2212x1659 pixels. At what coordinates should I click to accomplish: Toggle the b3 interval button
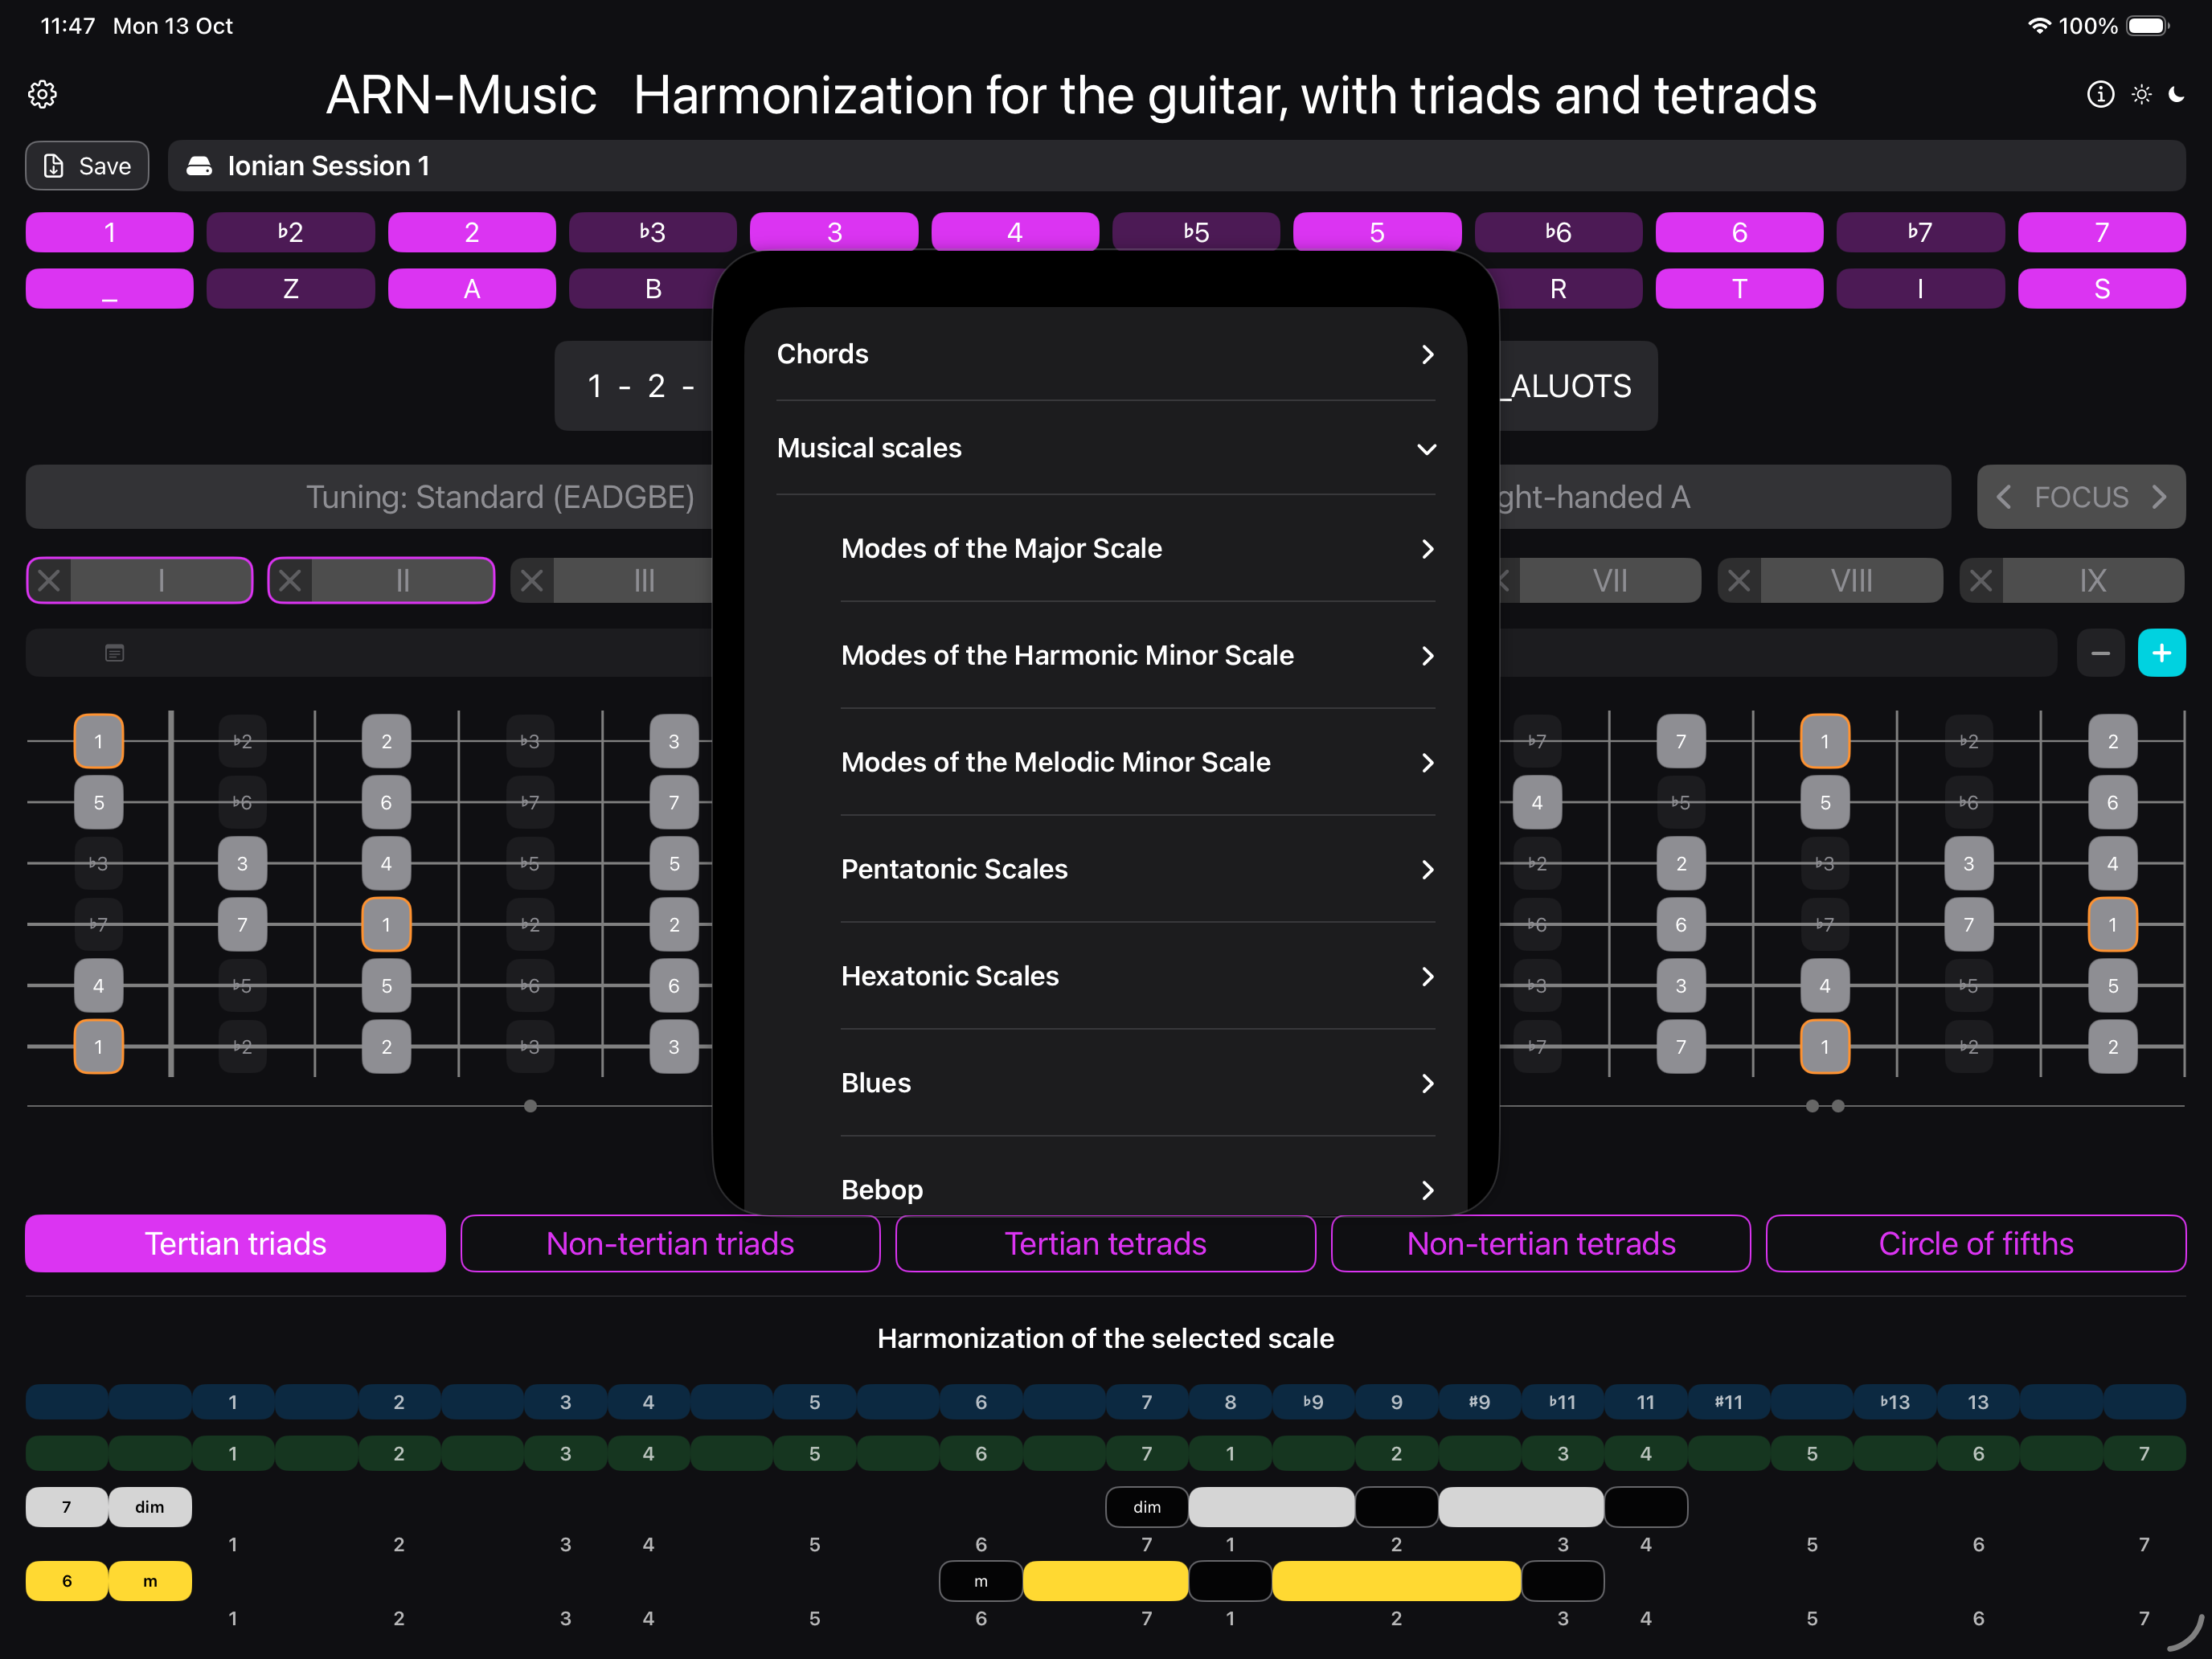point(652,232)
